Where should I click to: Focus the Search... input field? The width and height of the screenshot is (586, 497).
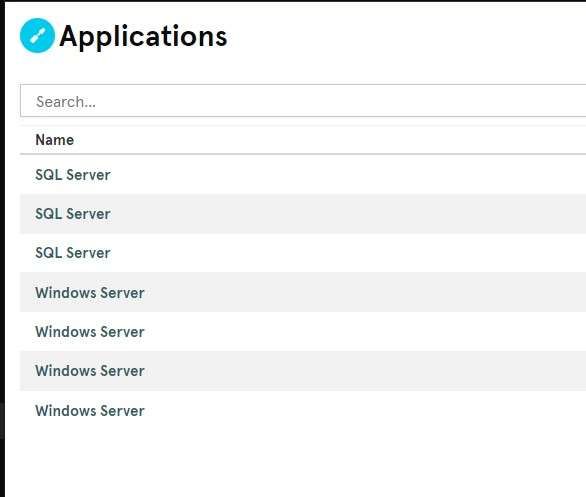tap(303, 101)
